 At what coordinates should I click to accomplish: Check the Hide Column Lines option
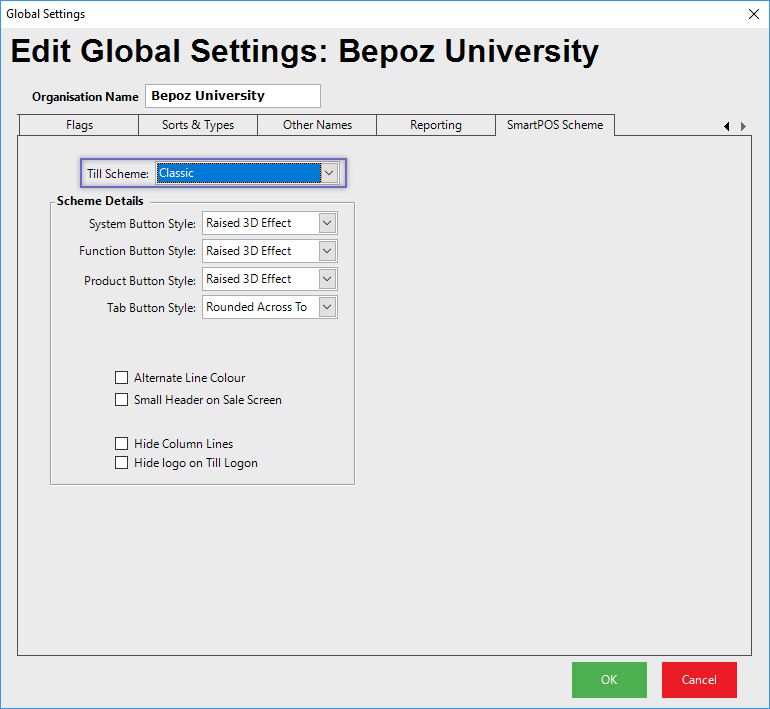122,444
